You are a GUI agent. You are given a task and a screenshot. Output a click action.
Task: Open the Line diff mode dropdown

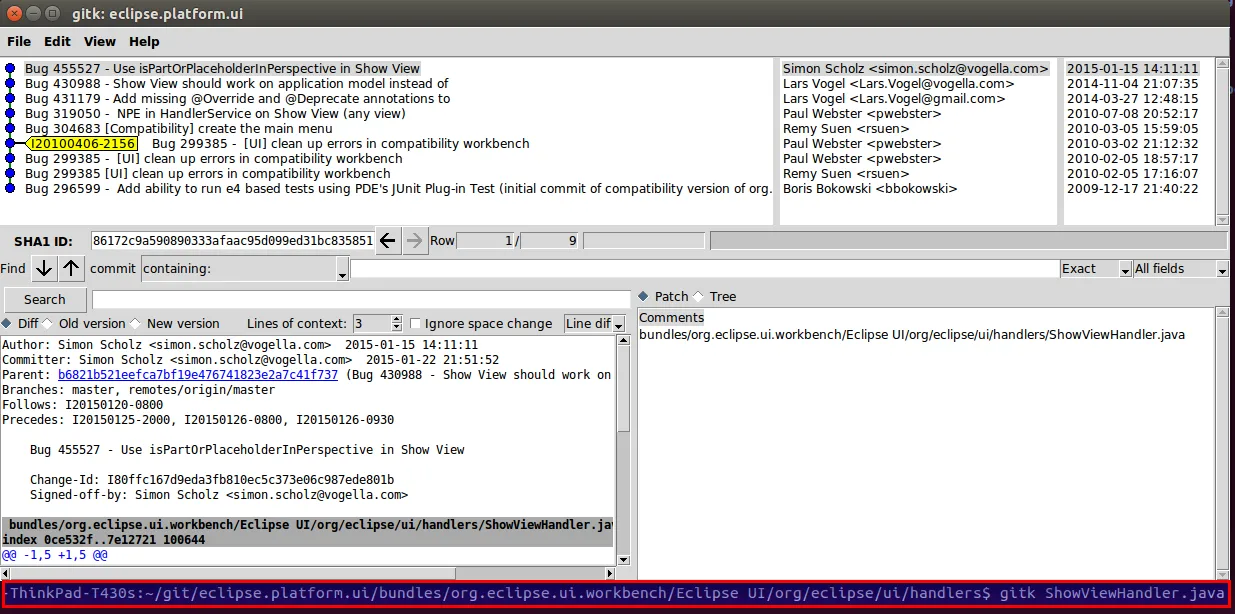(618, 323)
